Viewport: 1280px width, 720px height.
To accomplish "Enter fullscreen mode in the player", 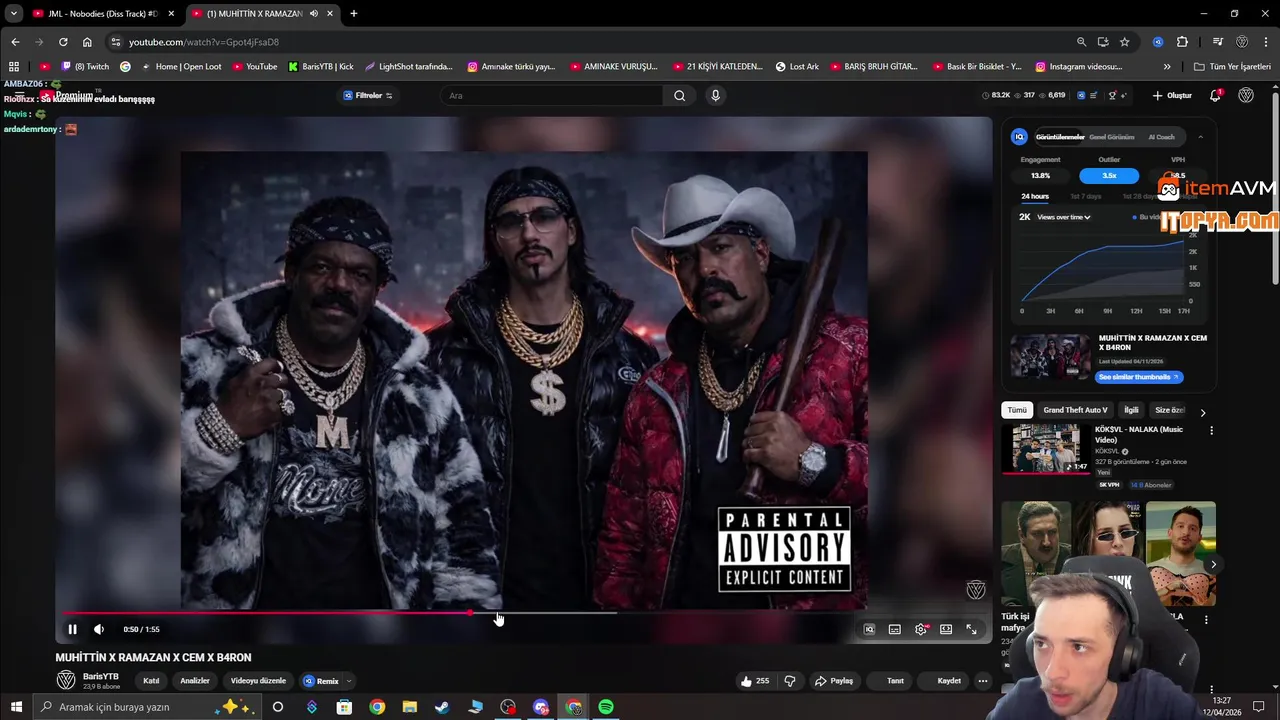I will click(971, 629).
